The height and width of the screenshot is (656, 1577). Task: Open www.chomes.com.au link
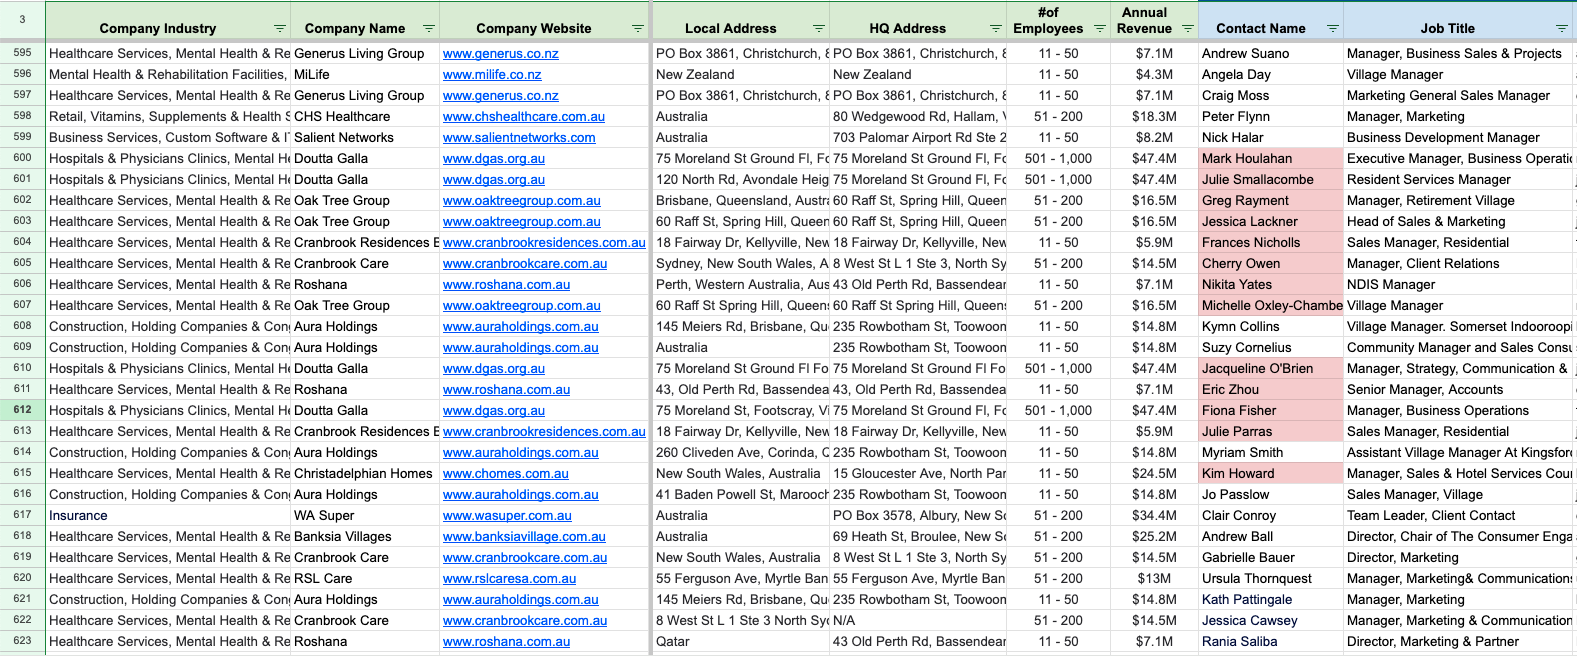pos(506,474)
